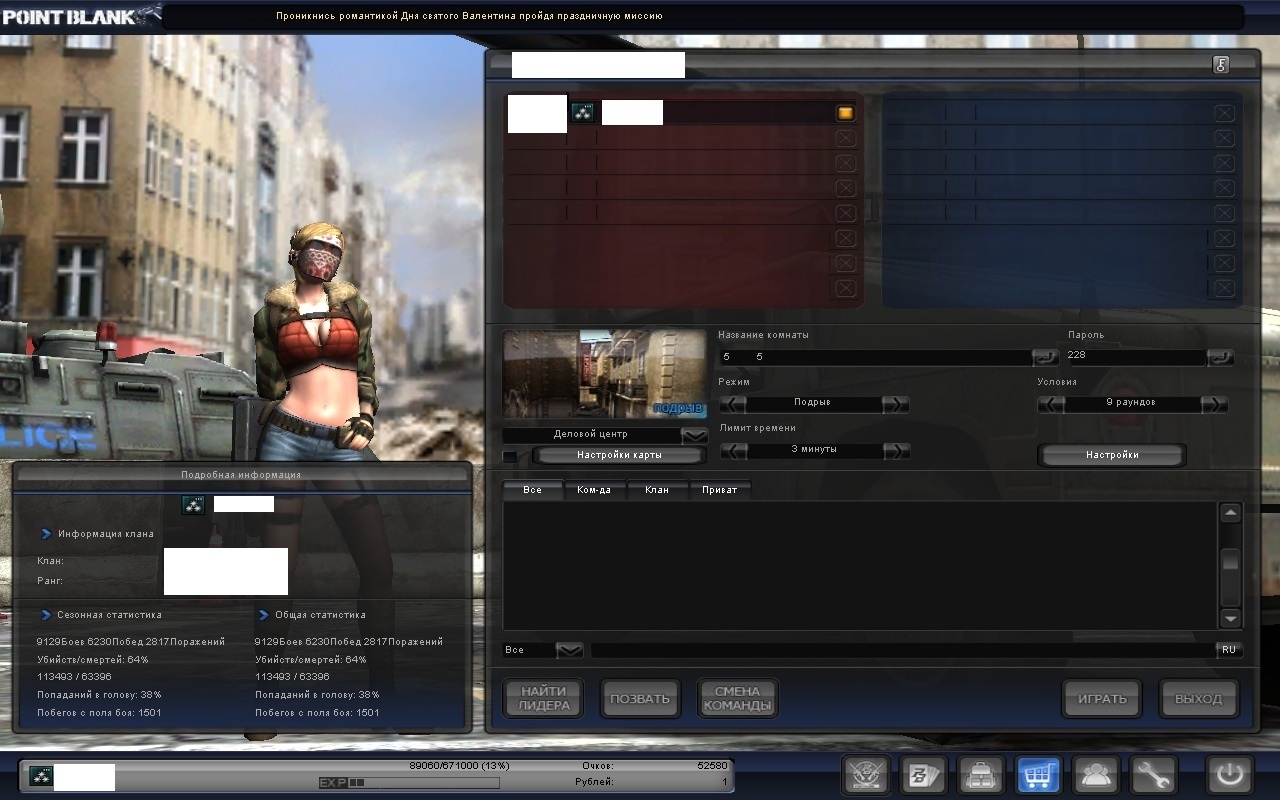Image resolution: width=1280 pixels, height=800 pixels.
Task: Expand the Деловой центр map dropdown
Action: click(694, 435)
